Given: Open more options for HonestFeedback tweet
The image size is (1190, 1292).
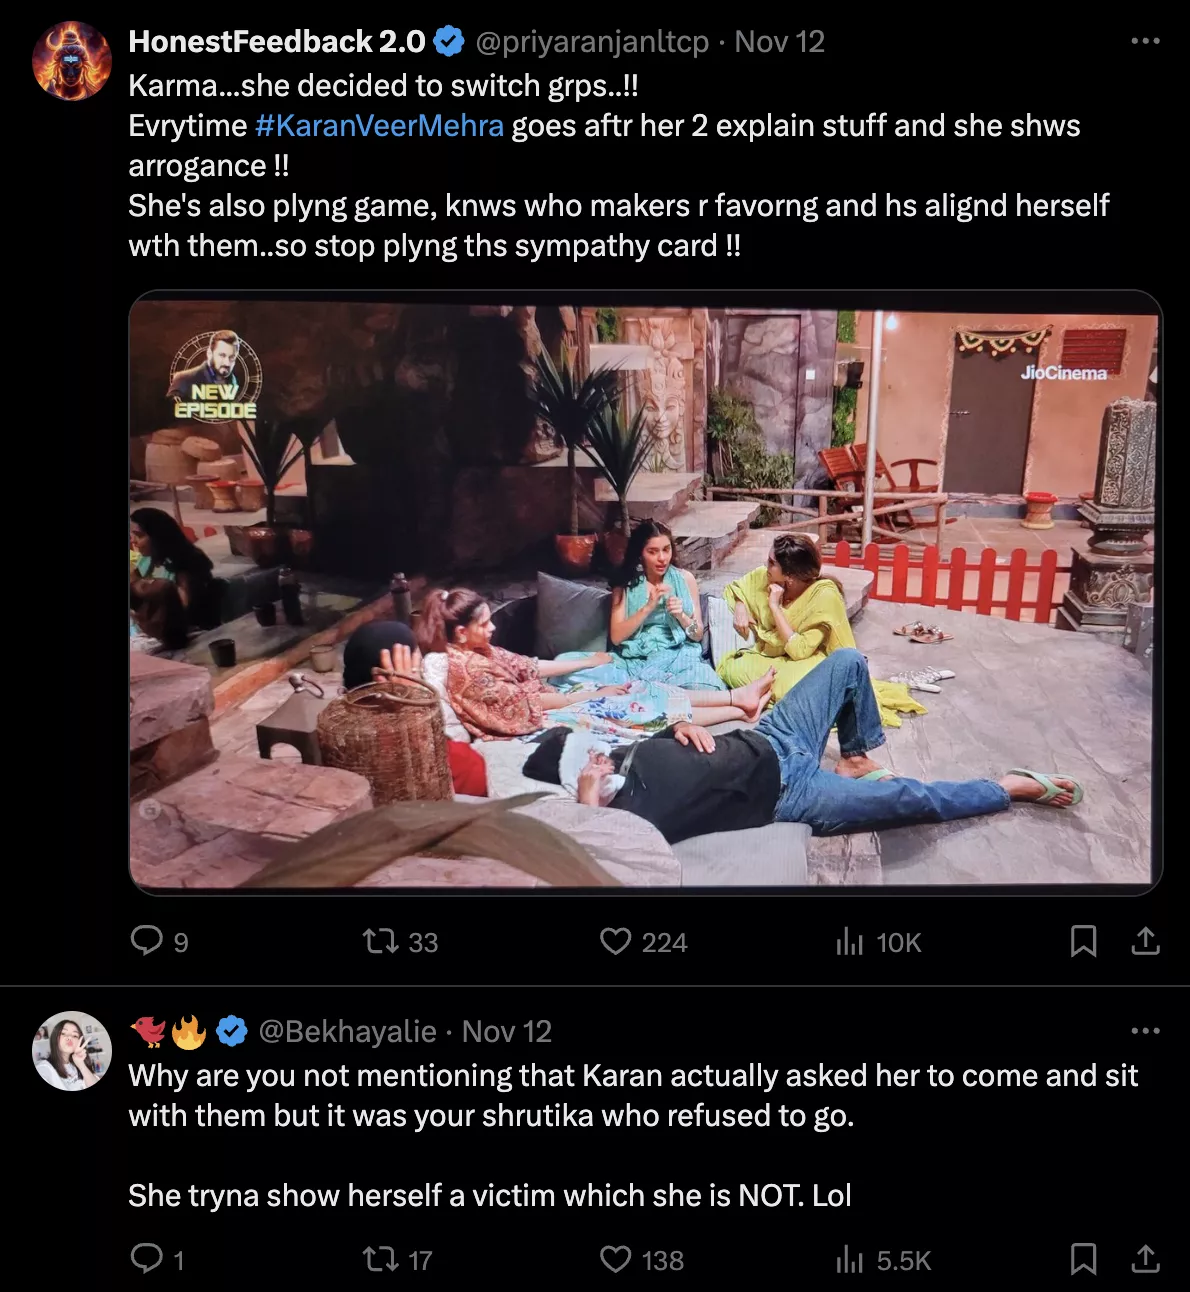Looking at the screenshot, I should [x=1145, y=41].
